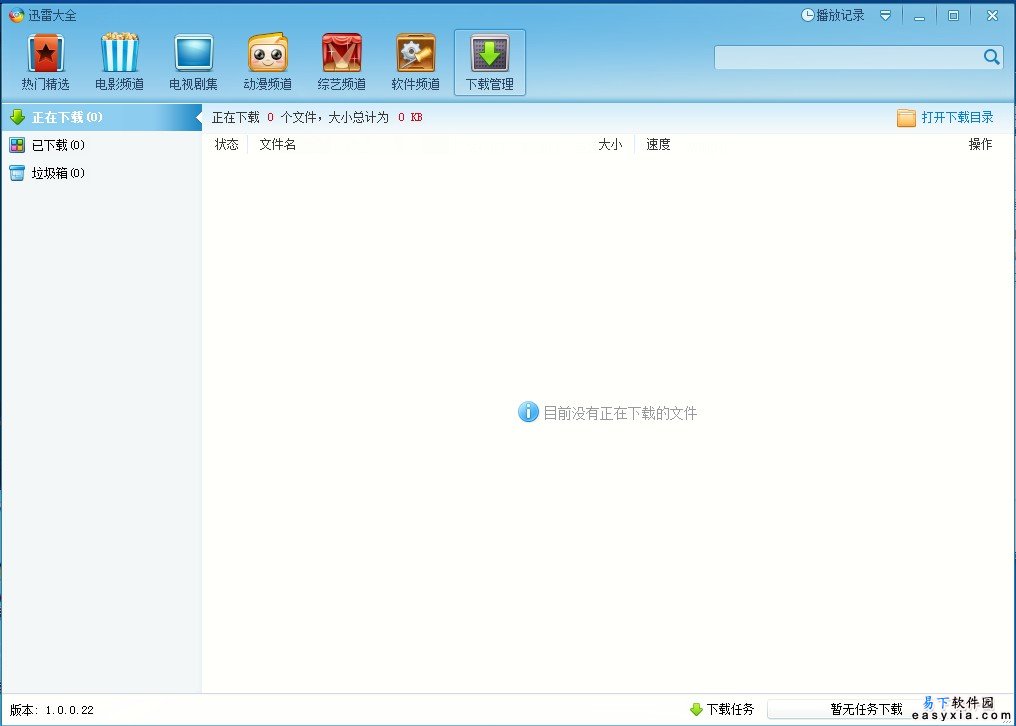
Task: Minimize the 迅雷大全 window
Action: pos(919,16)
